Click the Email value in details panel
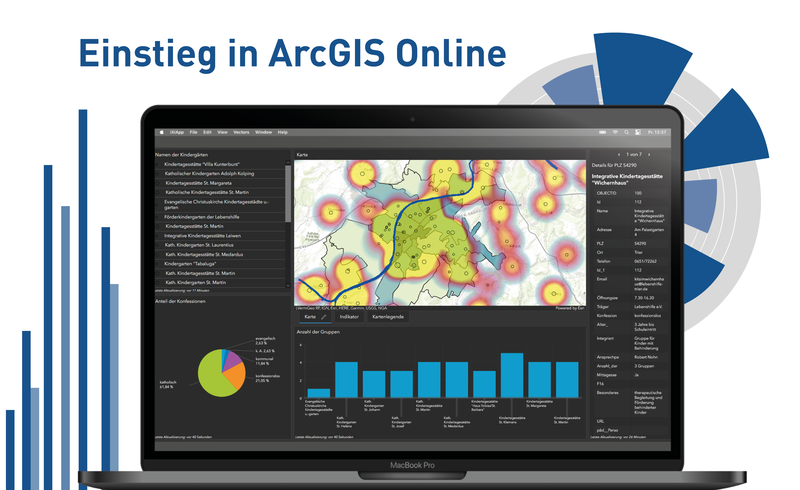800x490 pixels. (649, 284)
